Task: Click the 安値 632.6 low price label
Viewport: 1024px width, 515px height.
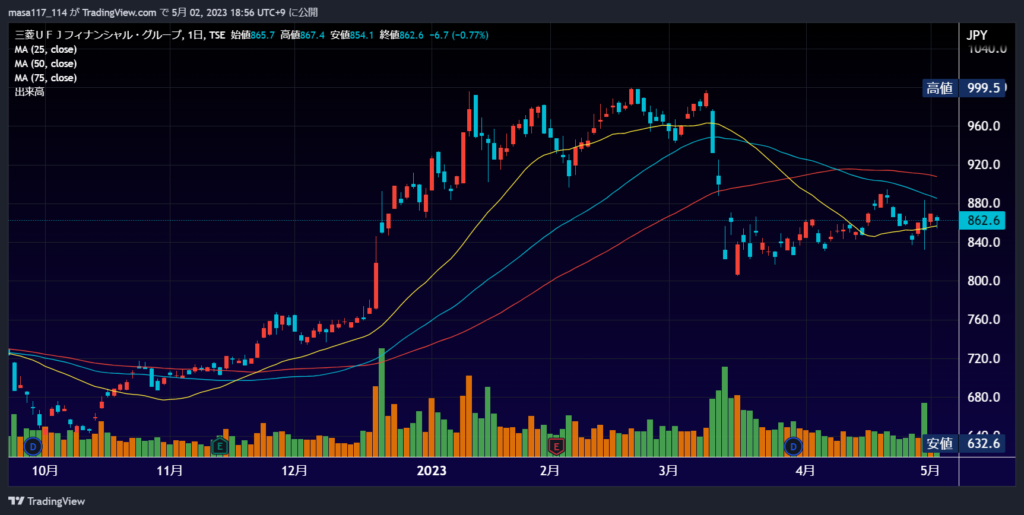Action: 962,445
